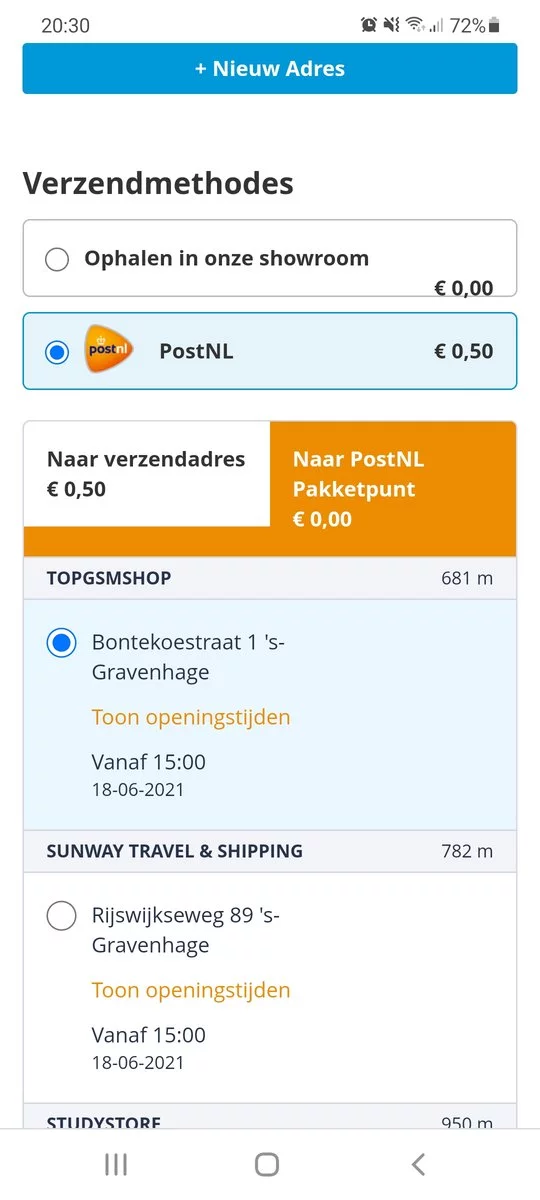This screenshot has height=1200, width=540.
Task: Select the PostNL shipping radio button
Action: pyautogui.click(x=57, y=352)
